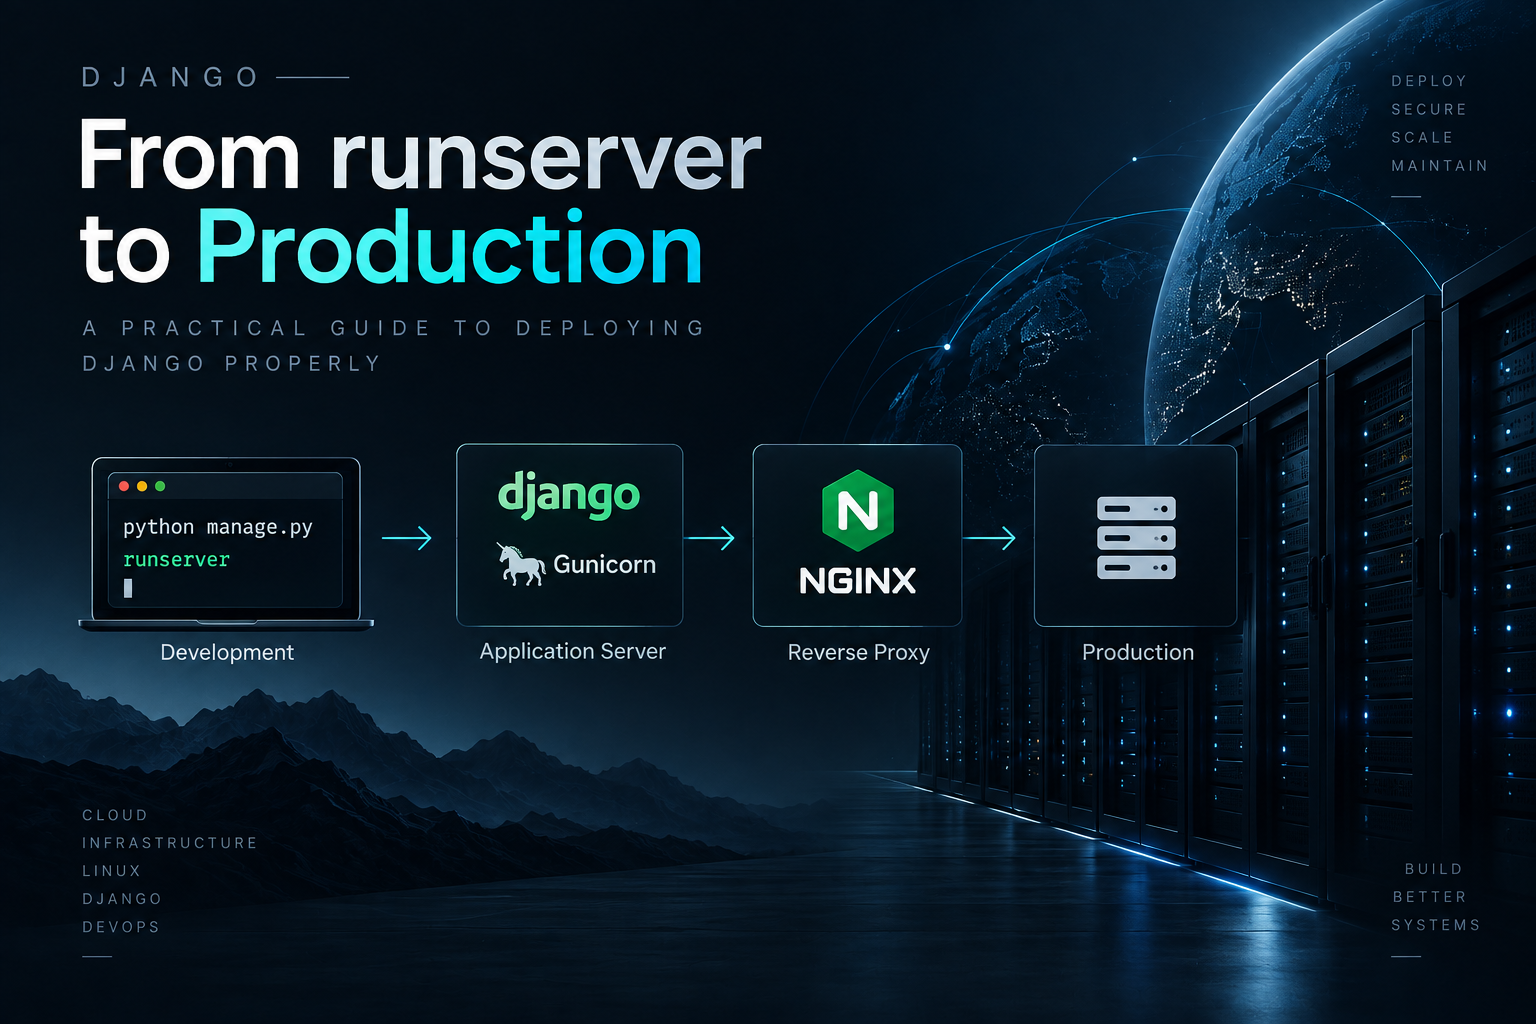Click the 'DJANGO' heading above the title
1536x1024 pixels.
170,77
